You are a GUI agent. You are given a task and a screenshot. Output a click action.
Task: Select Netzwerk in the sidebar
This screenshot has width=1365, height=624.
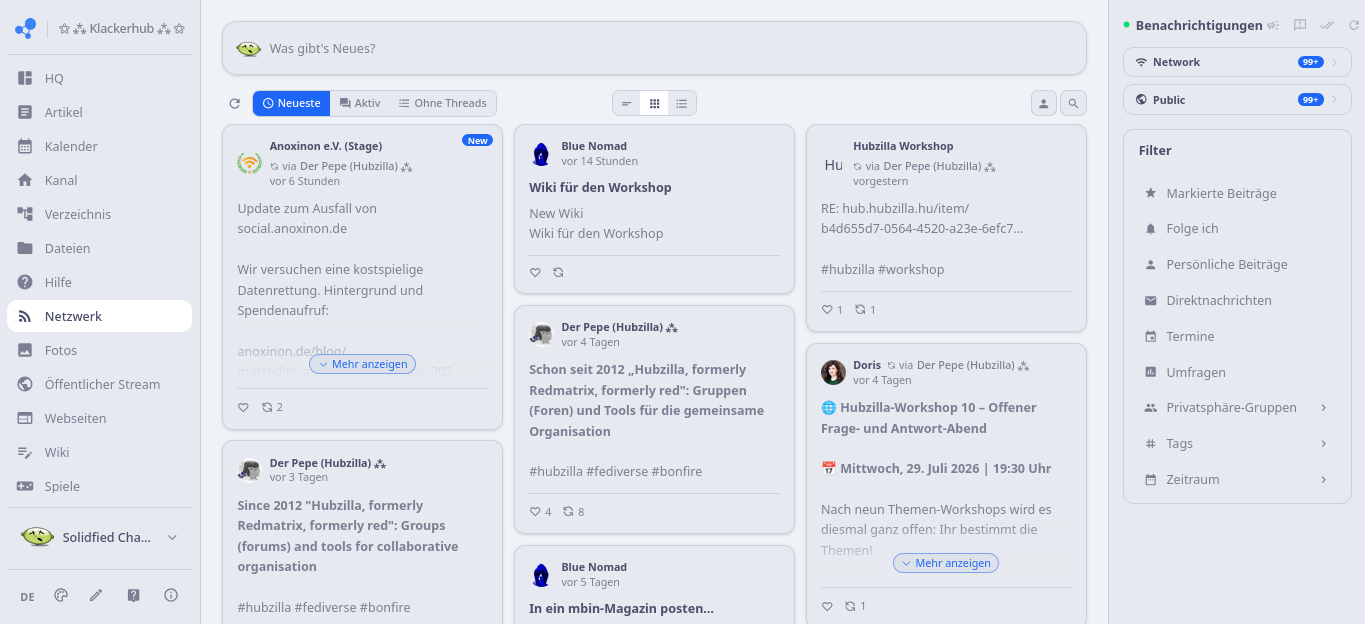[x=99, y=316]
